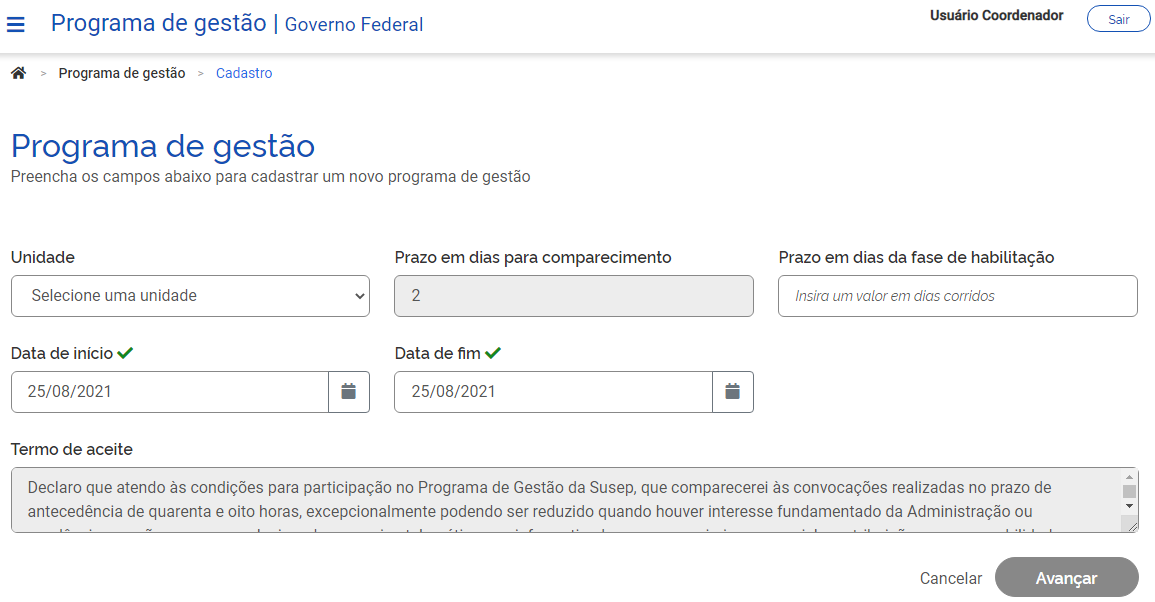Screen dimensions: 1155x602
Task: Click the Cancelar link
Action: click(x=950, y=578)
